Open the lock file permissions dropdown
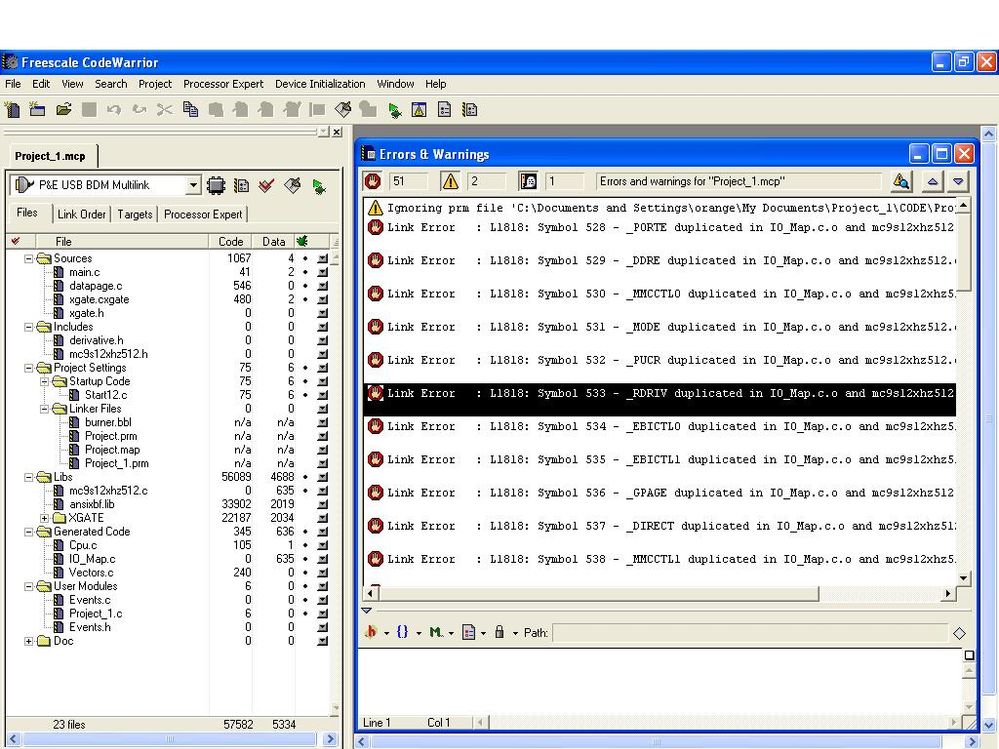This screenshot has width=999, height=749. pos(506,632)
